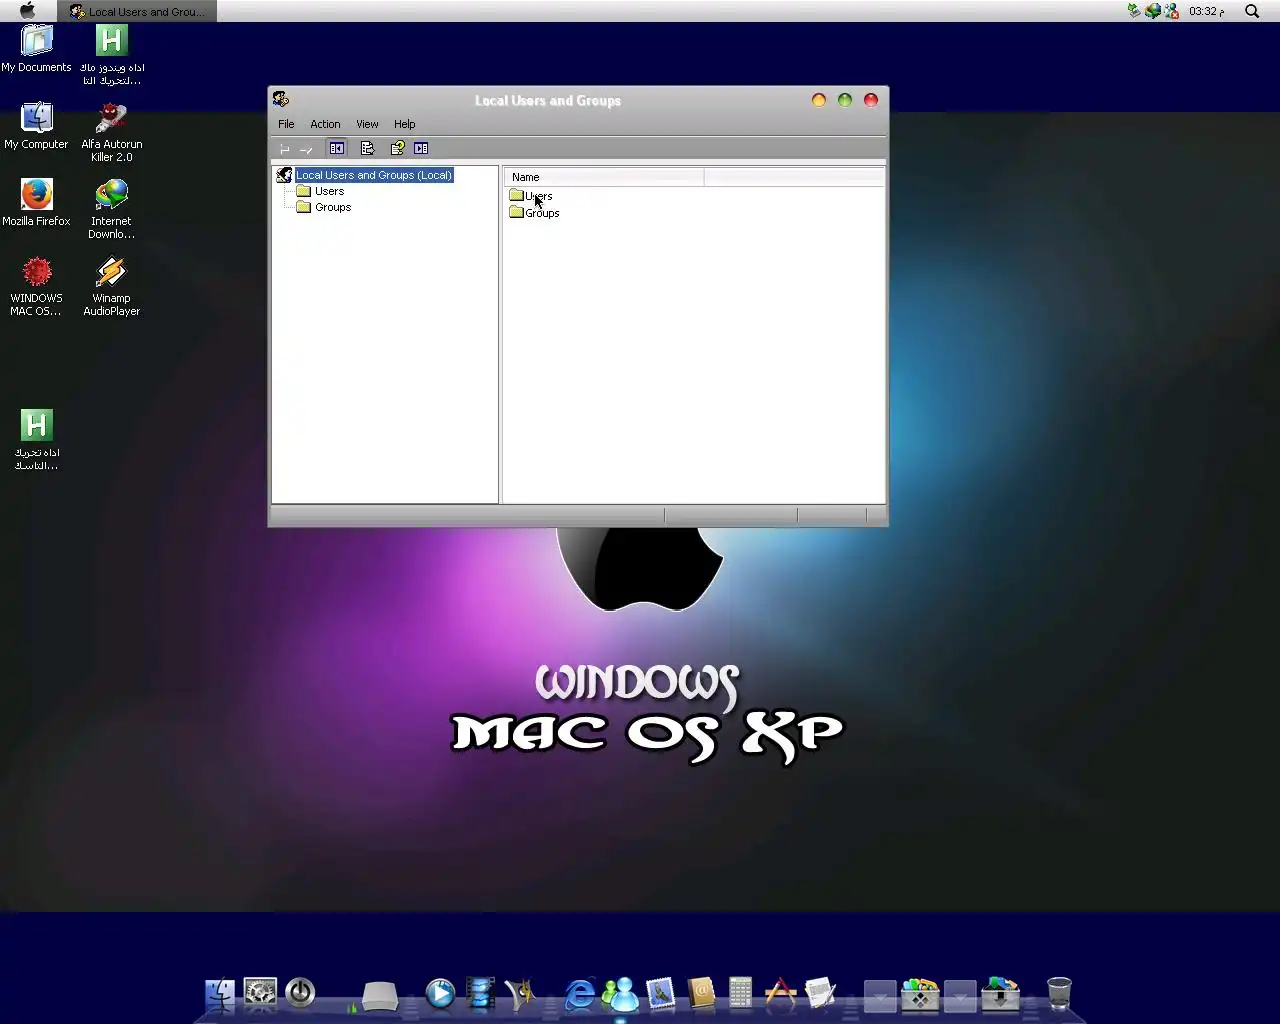Click the downloads box icon in dock

coord(1000,994)
